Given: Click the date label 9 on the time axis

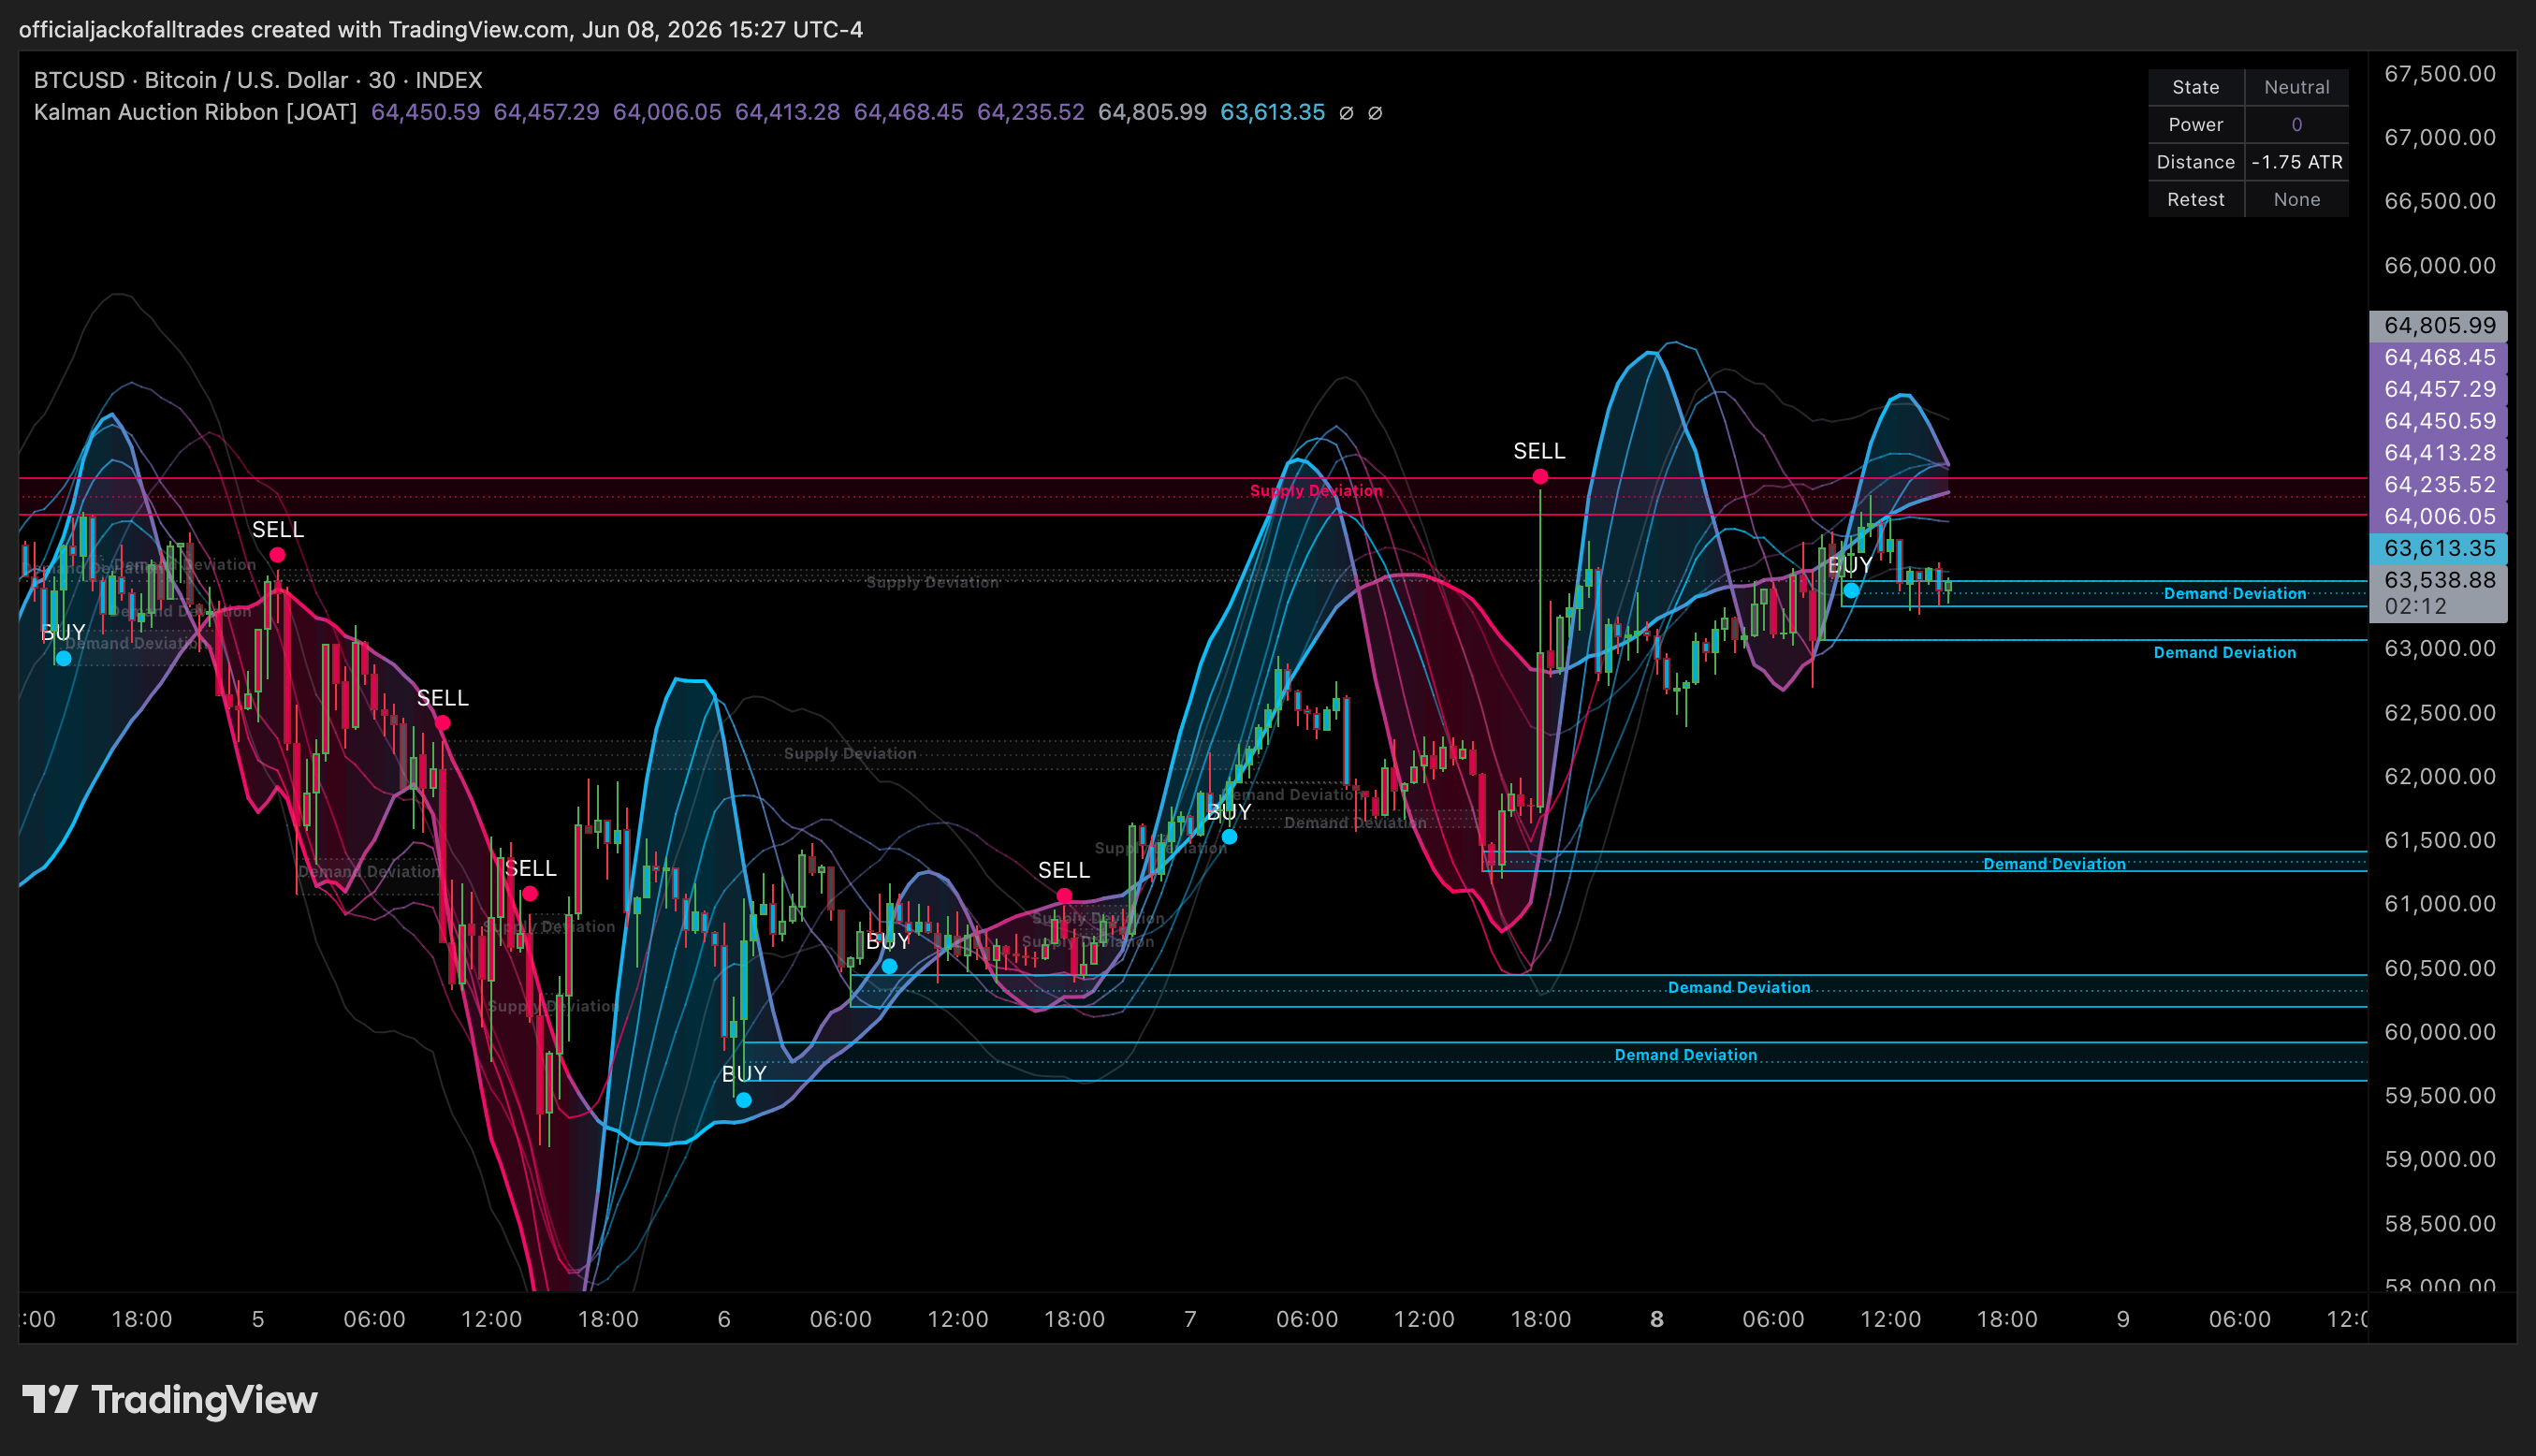Looking at the screenshot, I should tap(2123, 1319).
